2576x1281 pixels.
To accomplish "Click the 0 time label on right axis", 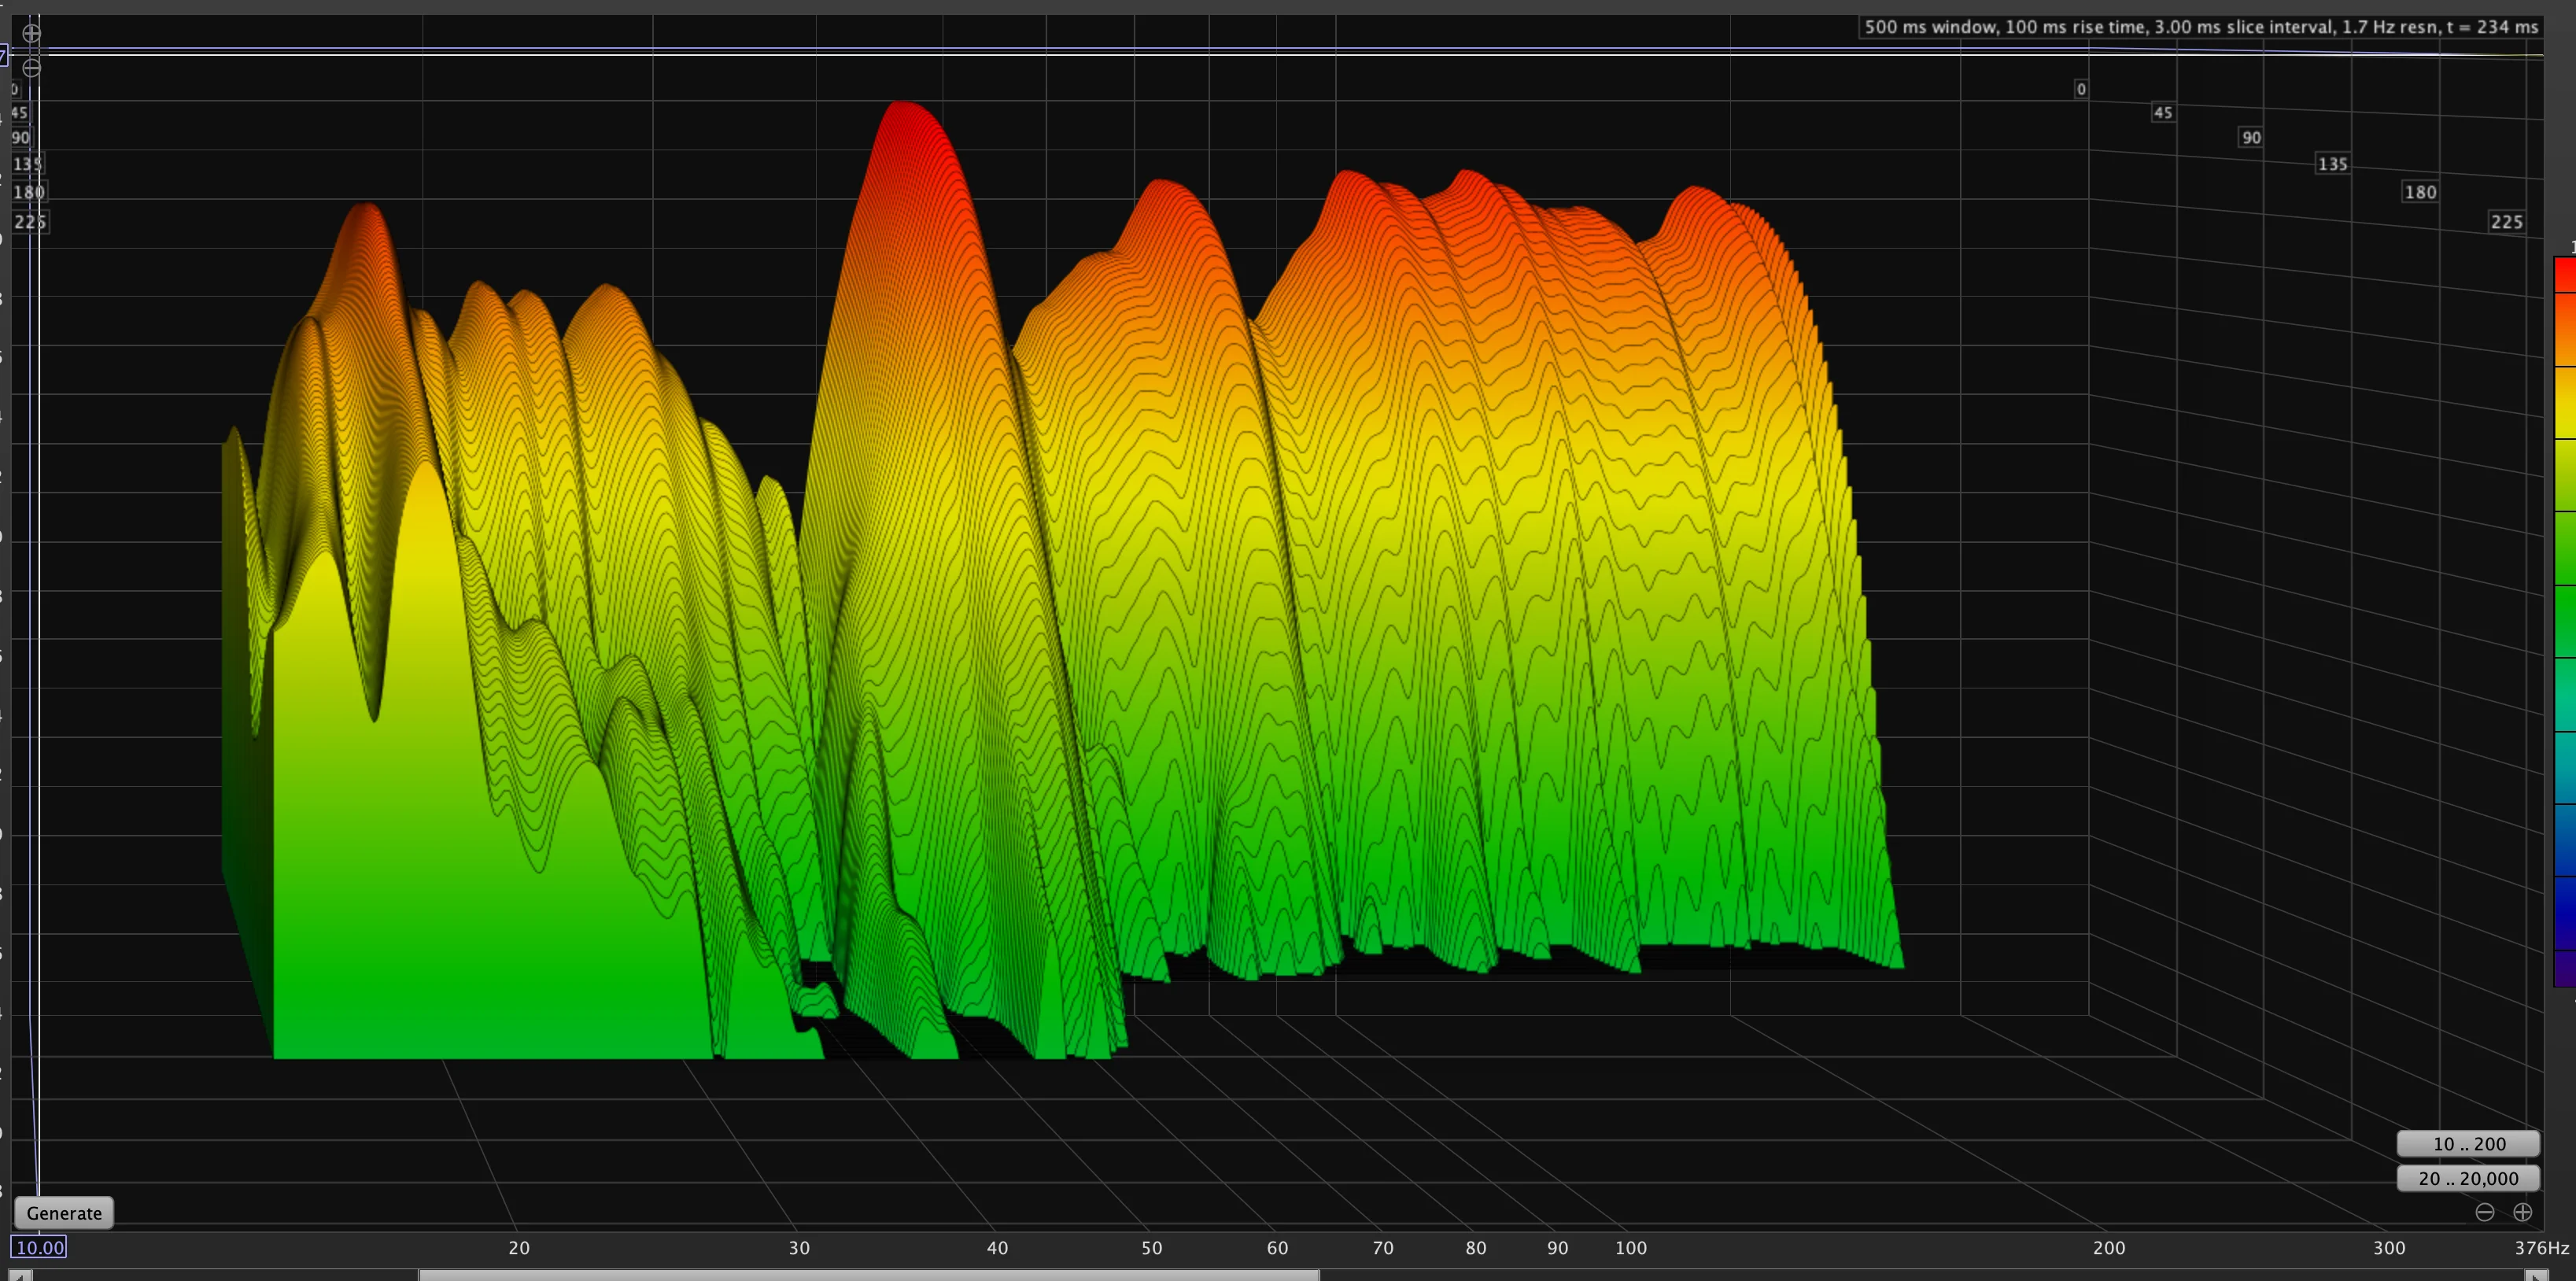I will (x=2081, y=89).
